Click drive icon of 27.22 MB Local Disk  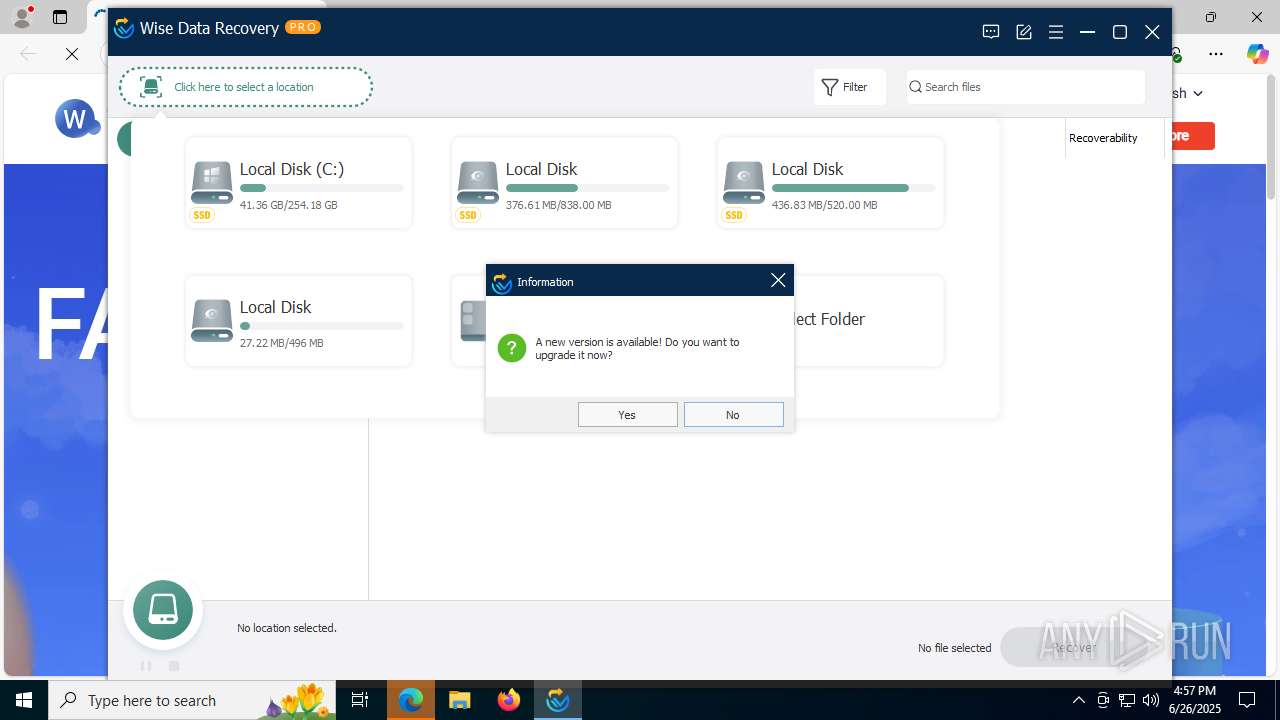click(211, 320)
